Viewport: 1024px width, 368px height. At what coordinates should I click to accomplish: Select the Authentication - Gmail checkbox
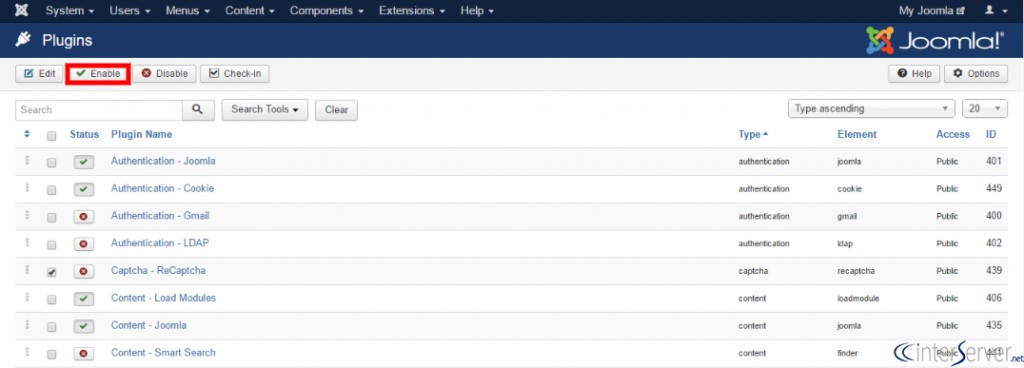coord(52,217)
